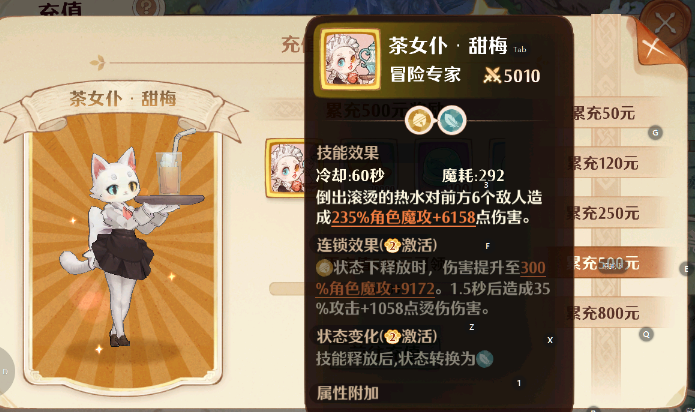Click the 茶女仆·甜梅 ribbon banner title
Image resolution: width=695 pixels, height=412 pixels.
click(123, 98)
